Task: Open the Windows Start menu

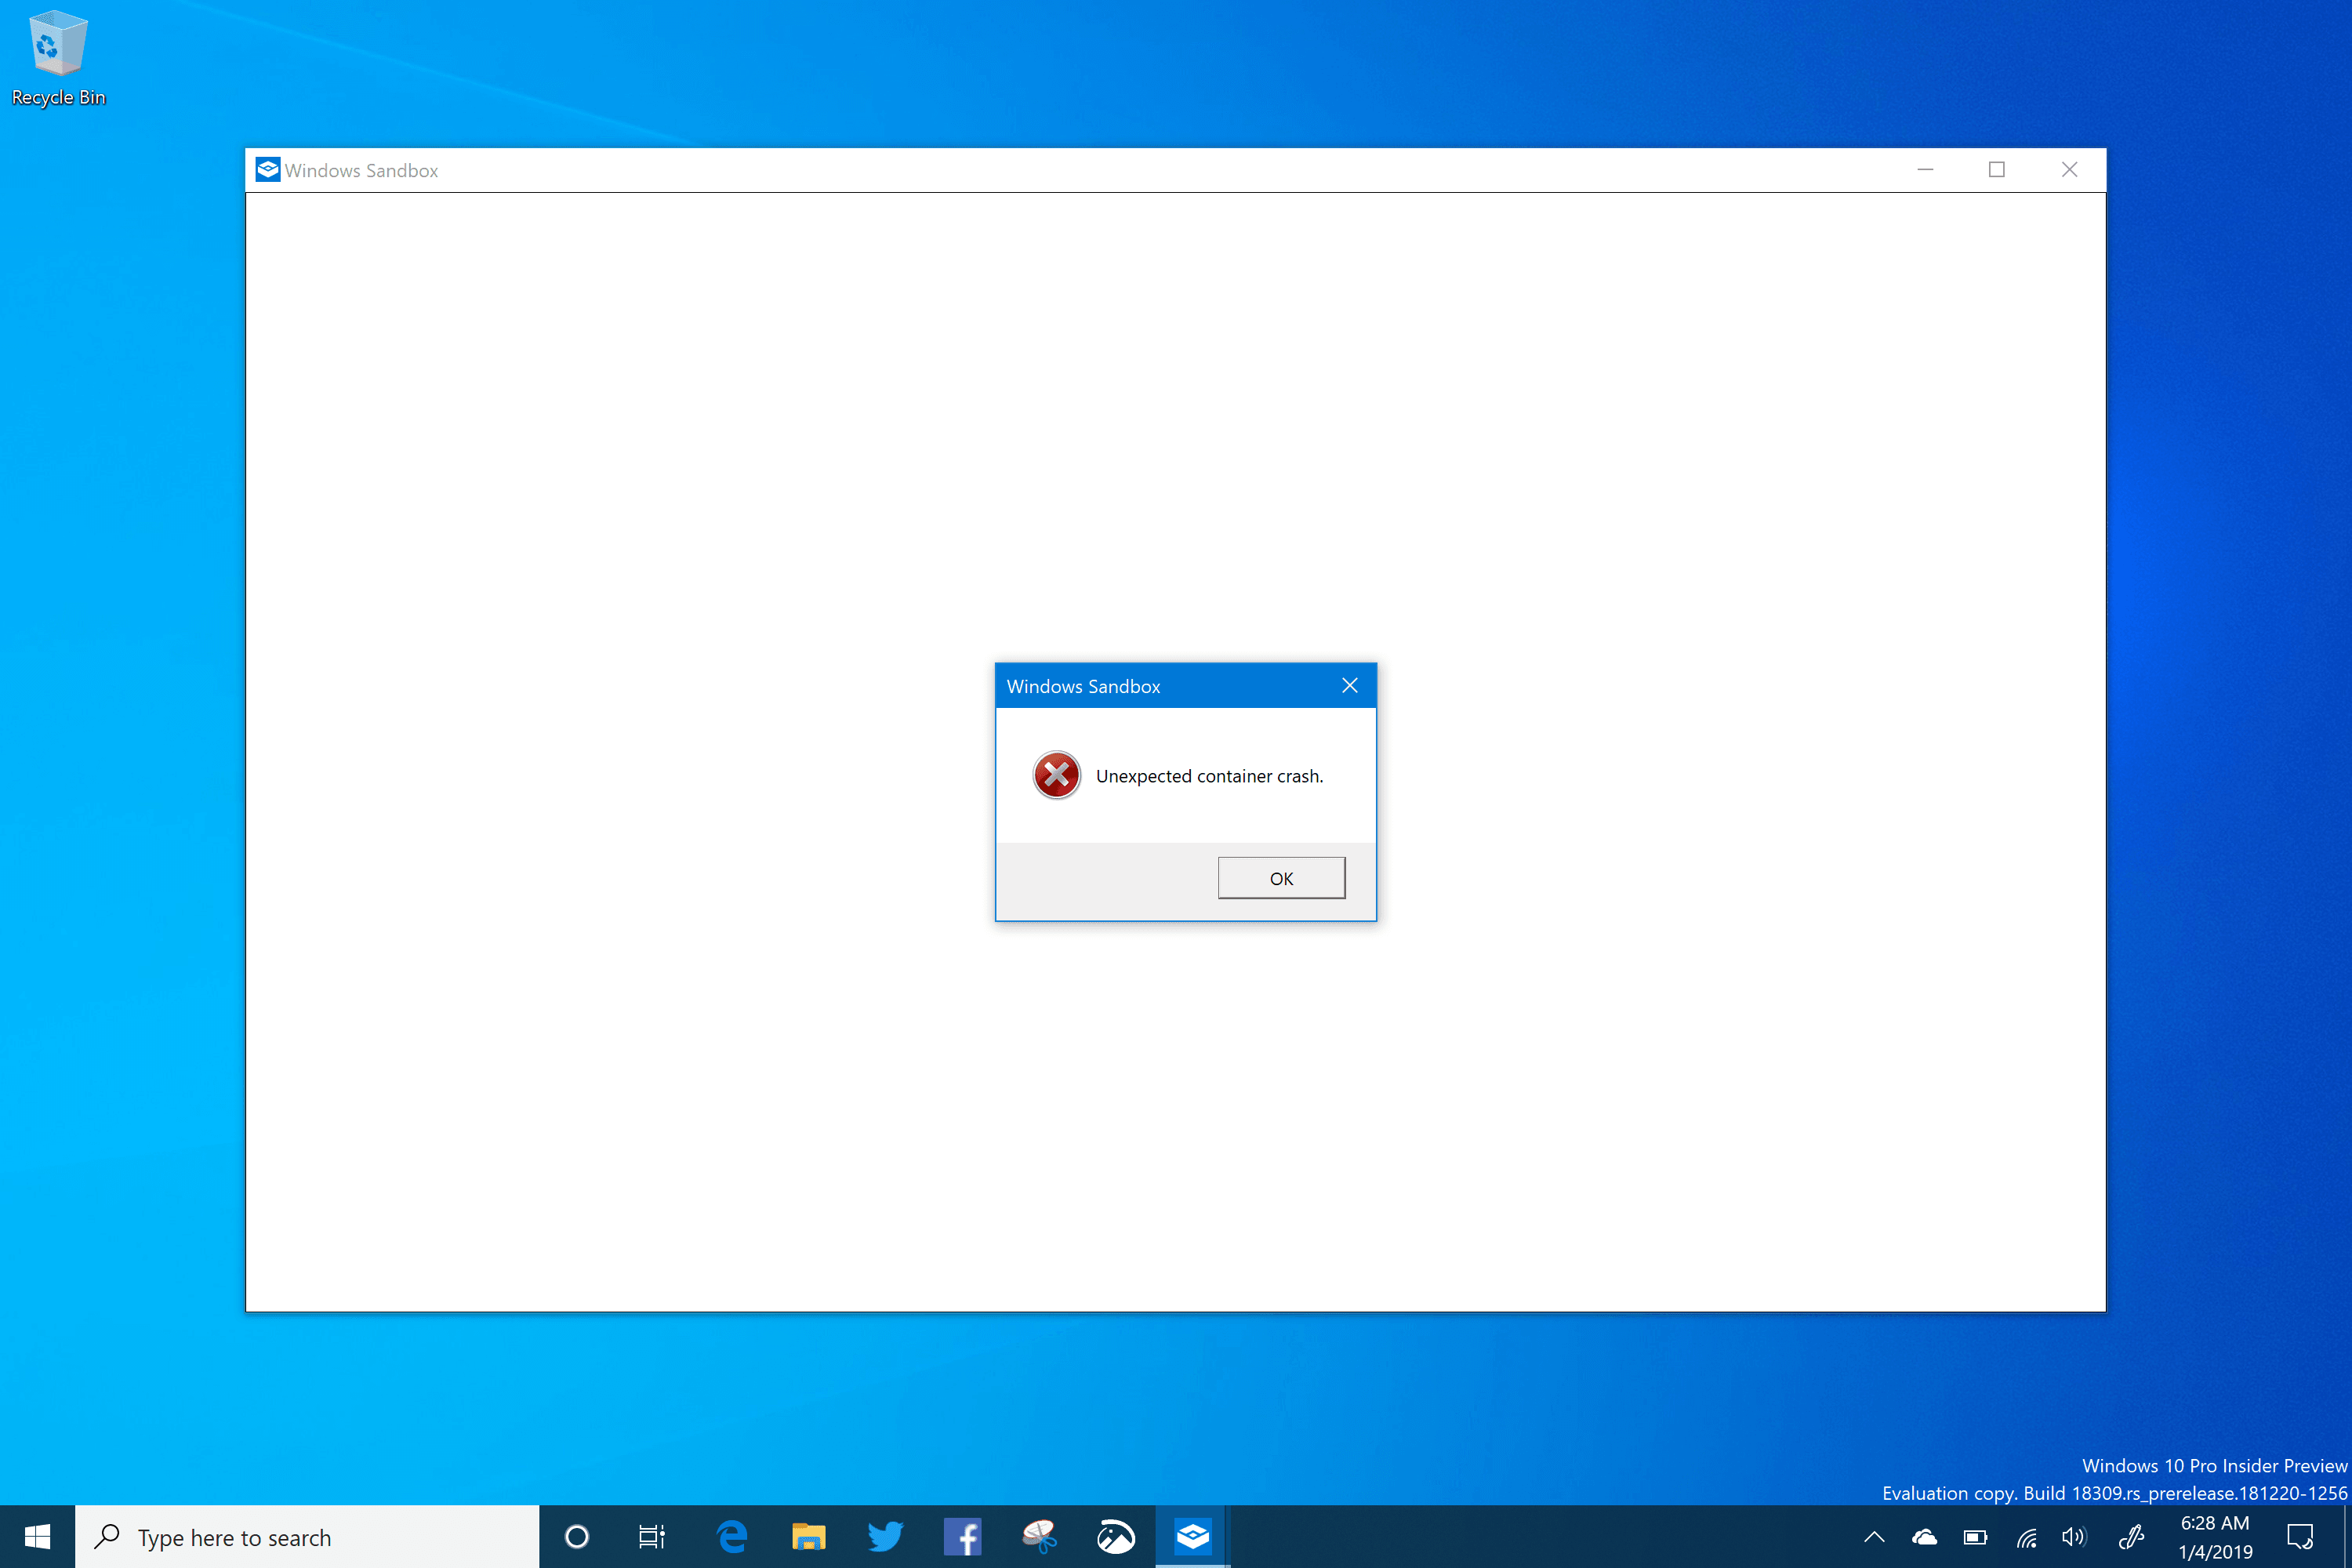Action: (37, 1537)
